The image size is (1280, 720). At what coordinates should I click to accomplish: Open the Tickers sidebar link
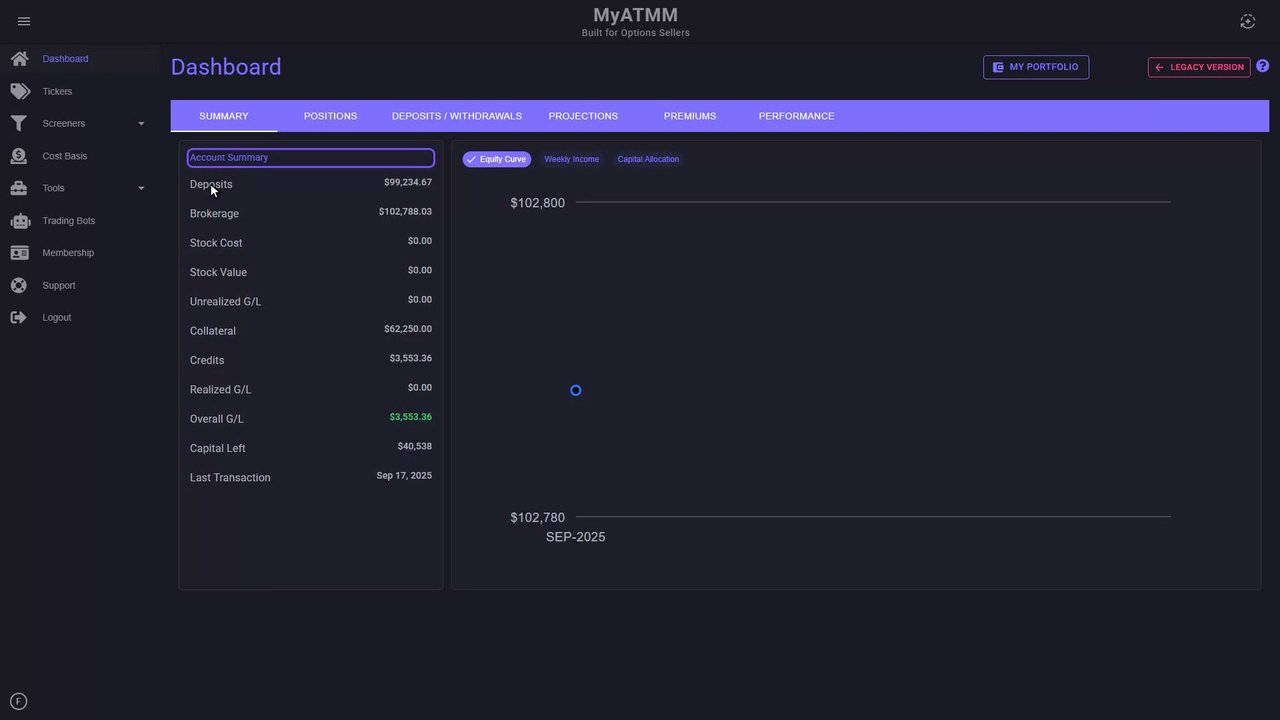point(57,91)
